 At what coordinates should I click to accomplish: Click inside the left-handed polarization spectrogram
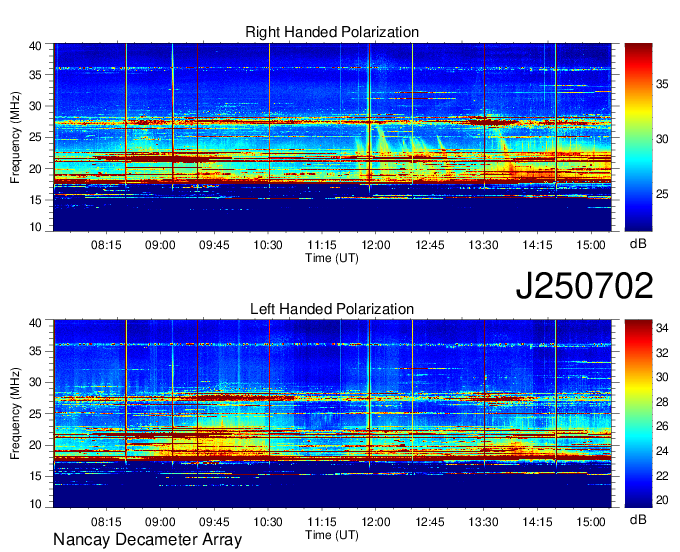tap(332, 414)
